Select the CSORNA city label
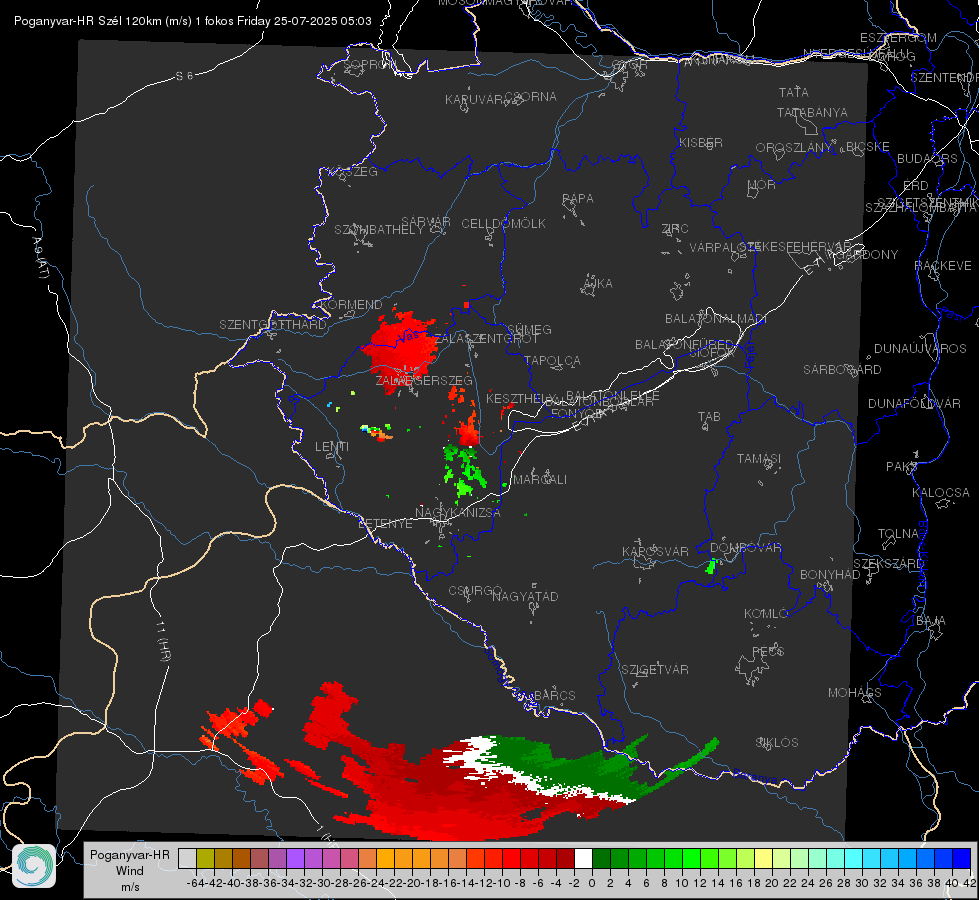Viewport: 979px width, 900px height. pyautogui.click(x=531, y=97)
